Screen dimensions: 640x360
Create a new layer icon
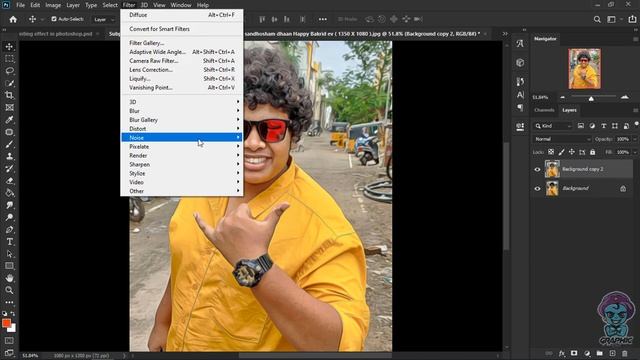[x=612, y=353]
